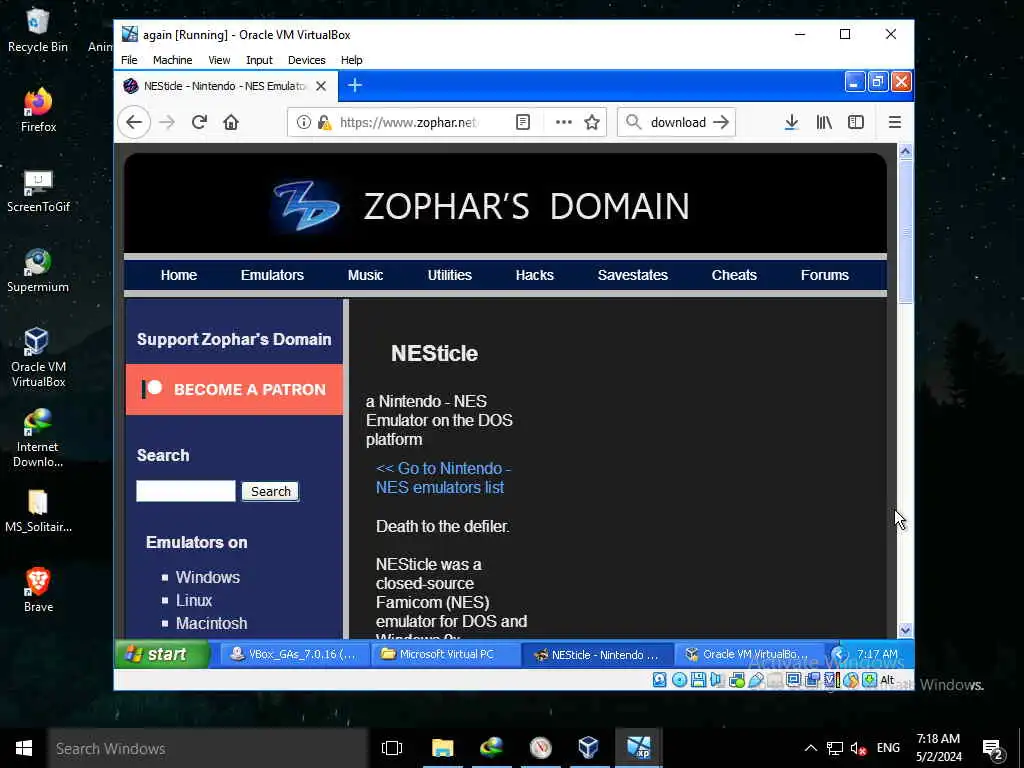Screen dimensions: 1024x768
Task: Bookmark this page with the star
Action: point(592,122)
